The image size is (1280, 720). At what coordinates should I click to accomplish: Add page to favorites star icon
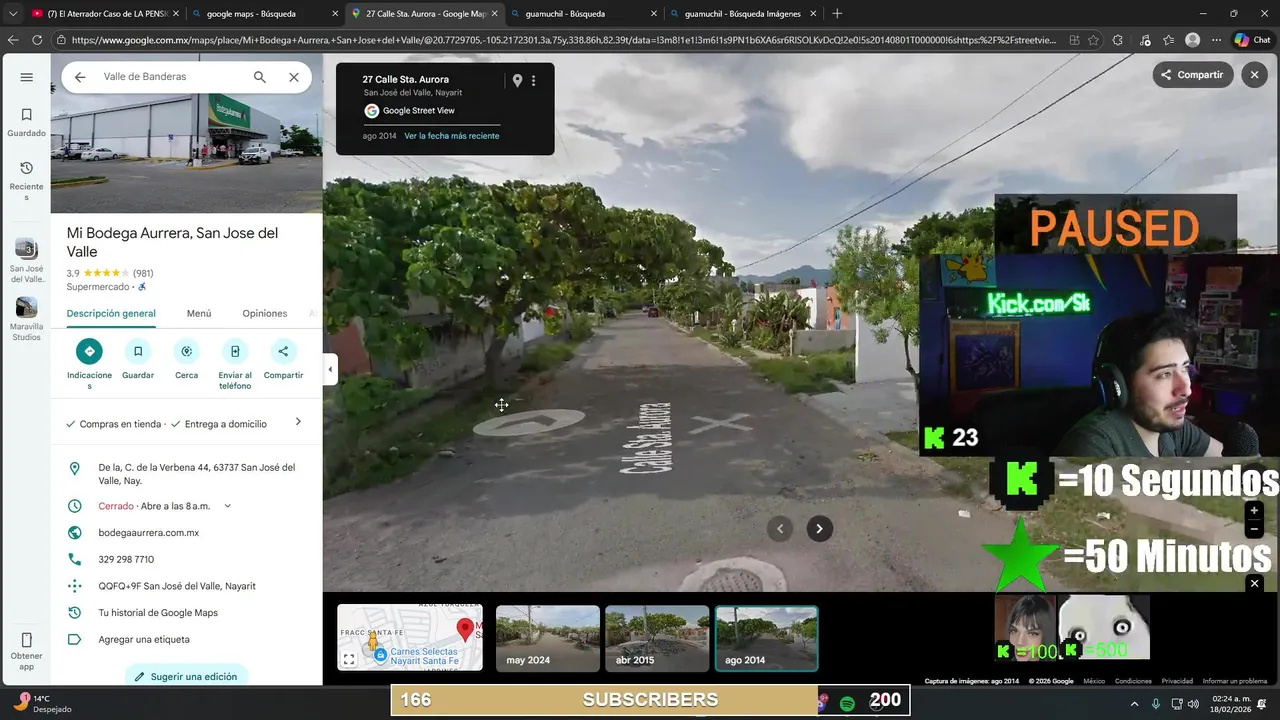click(1093, 40)
